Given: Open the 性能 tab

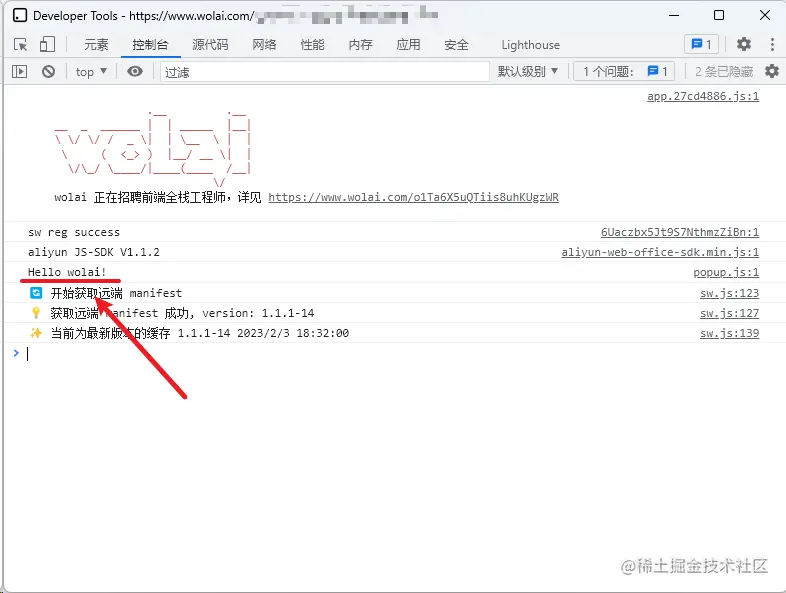Looking at the screenshot, I should coord(312,45).
